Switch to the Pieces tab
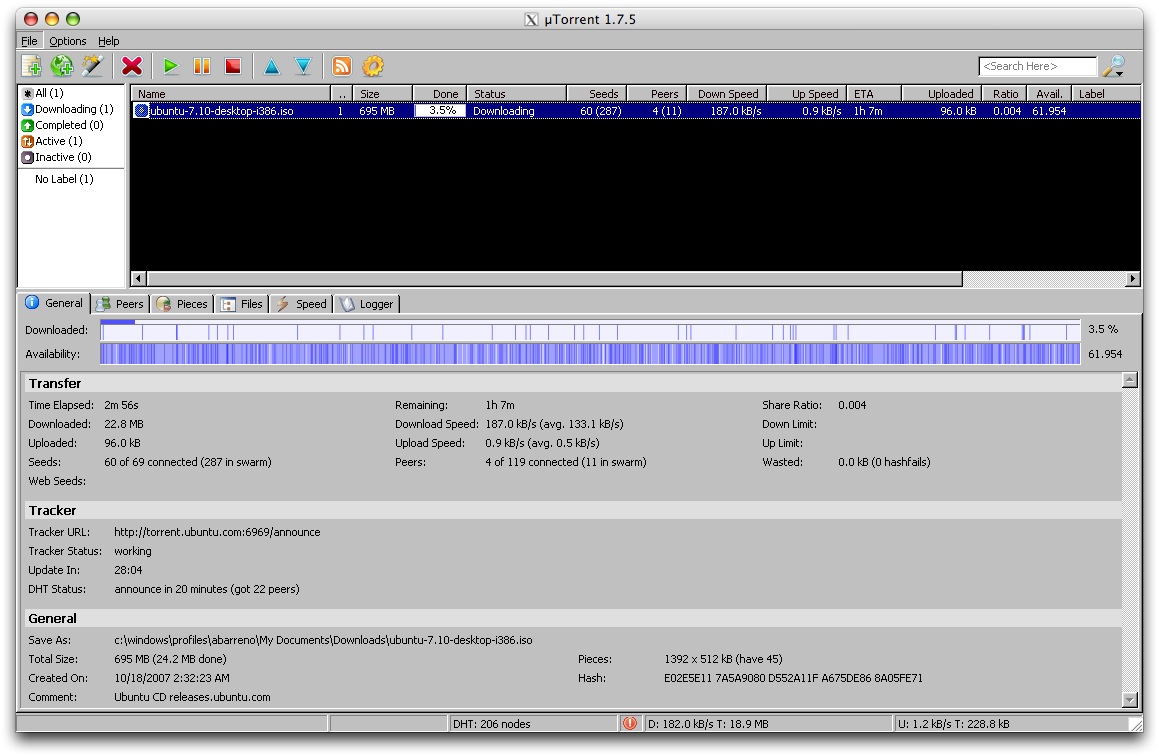 click(x=183, y=304)
